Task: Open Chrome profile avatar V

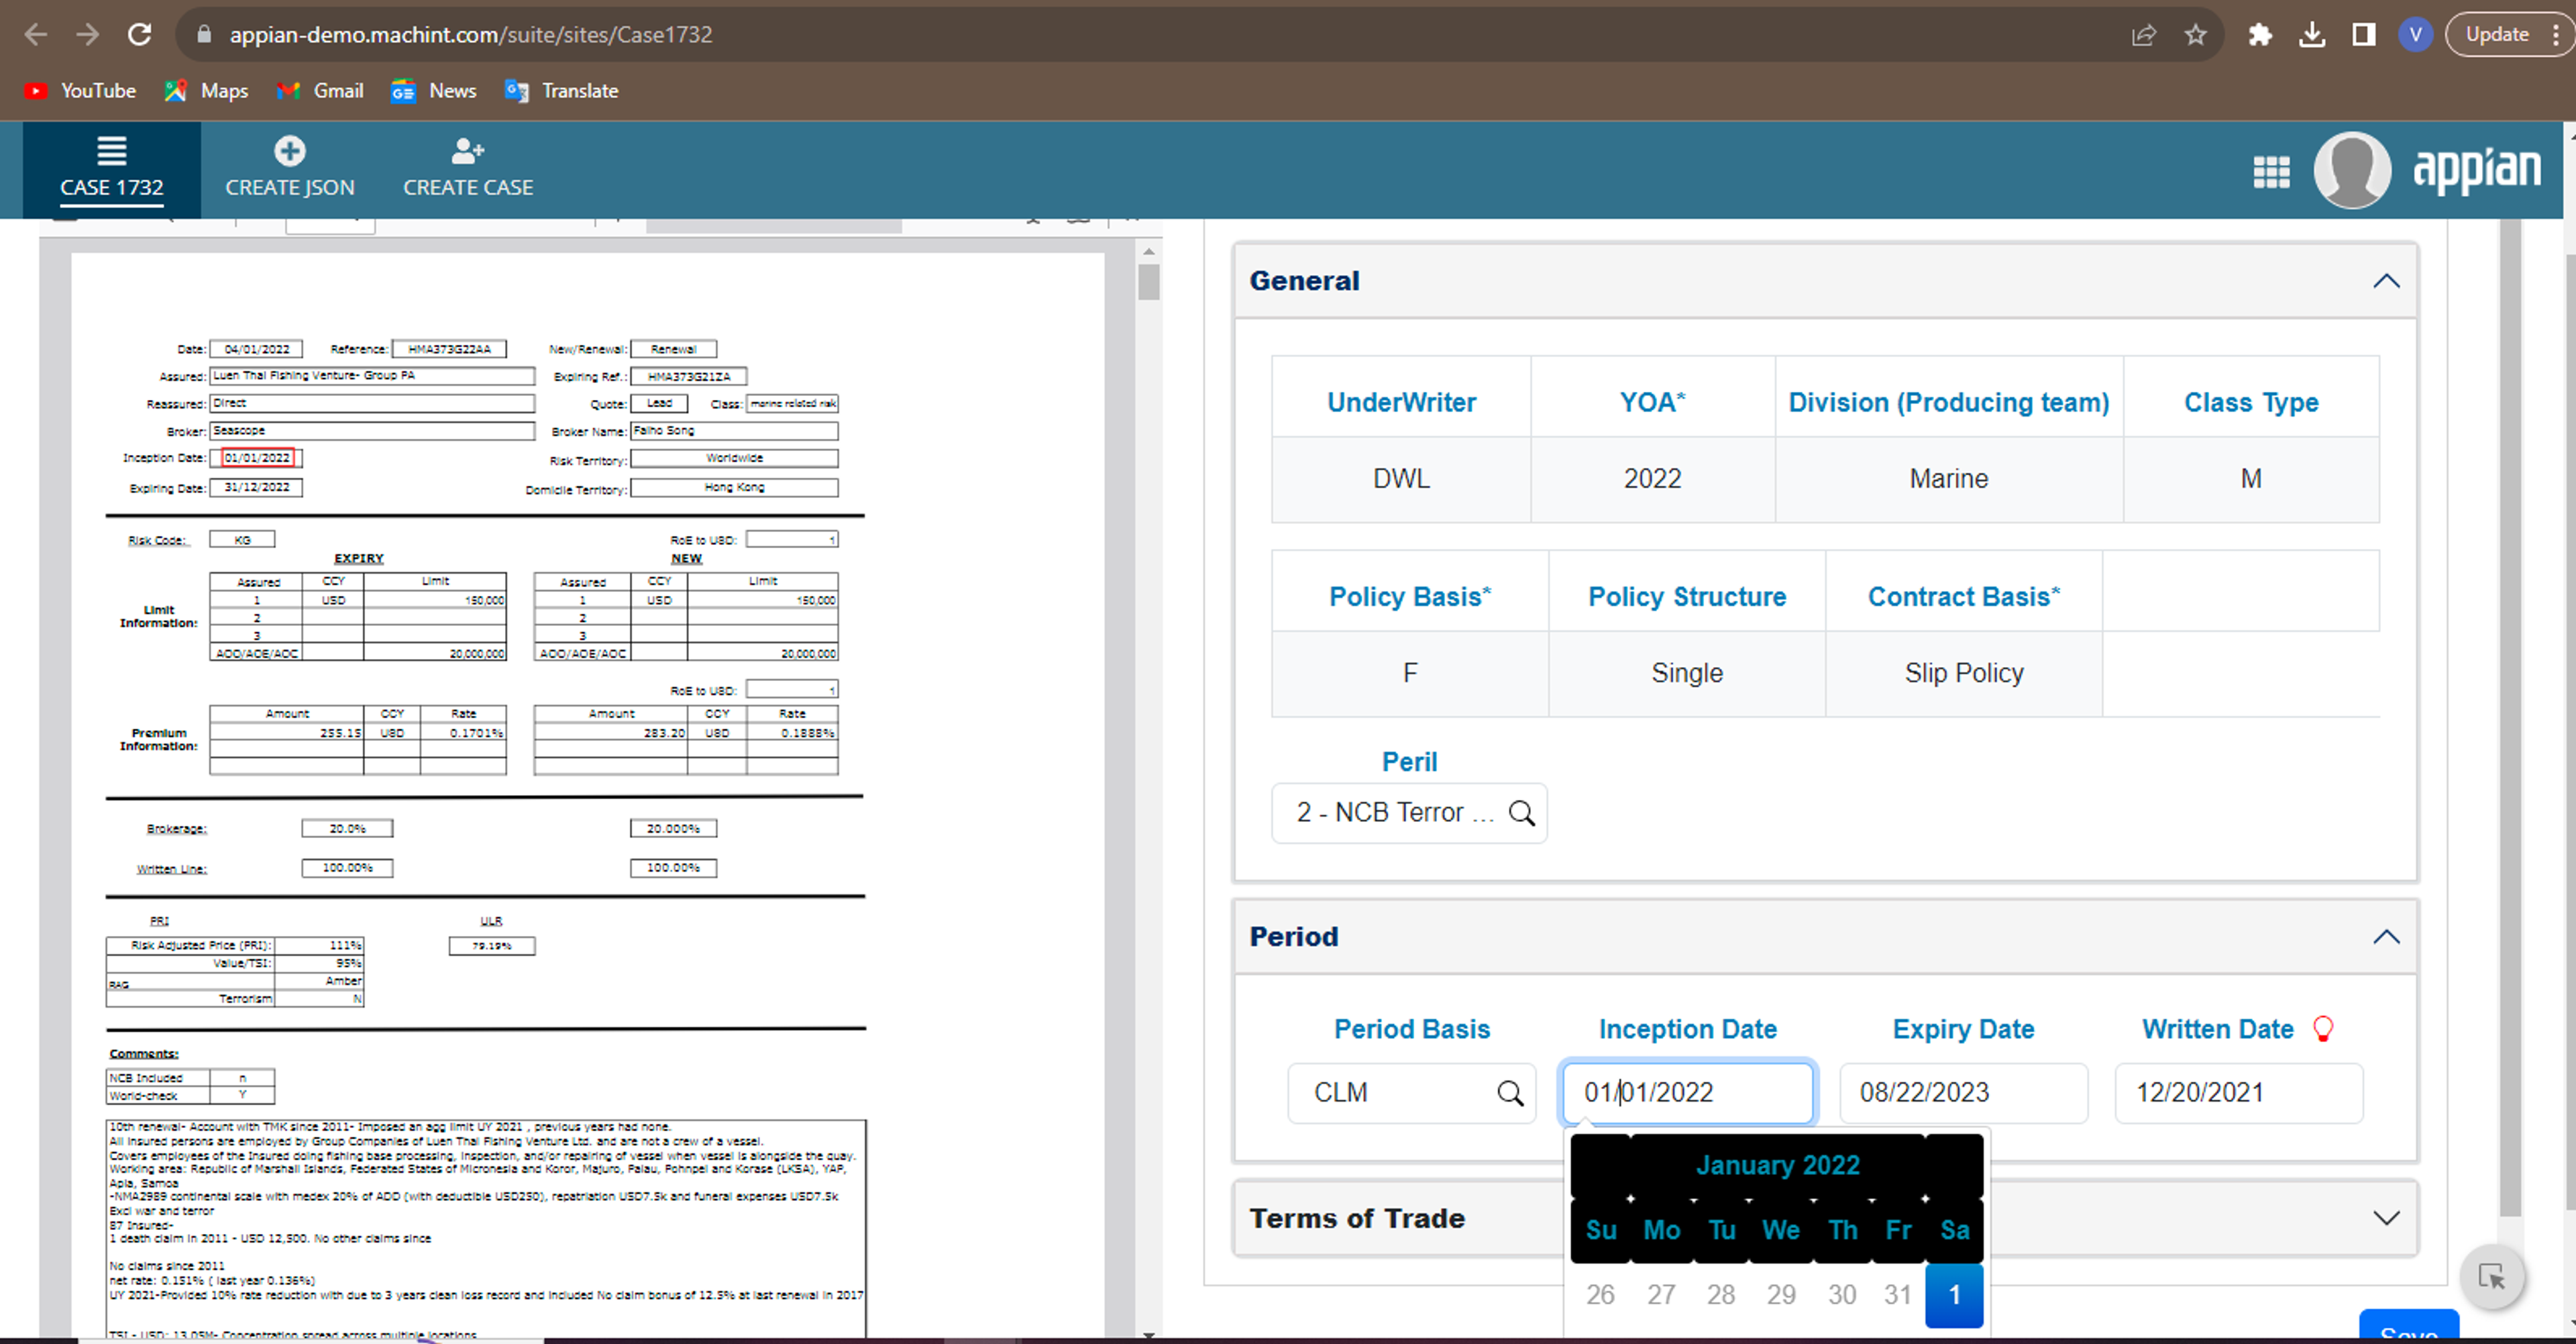Action: [x=2416, y=35]
